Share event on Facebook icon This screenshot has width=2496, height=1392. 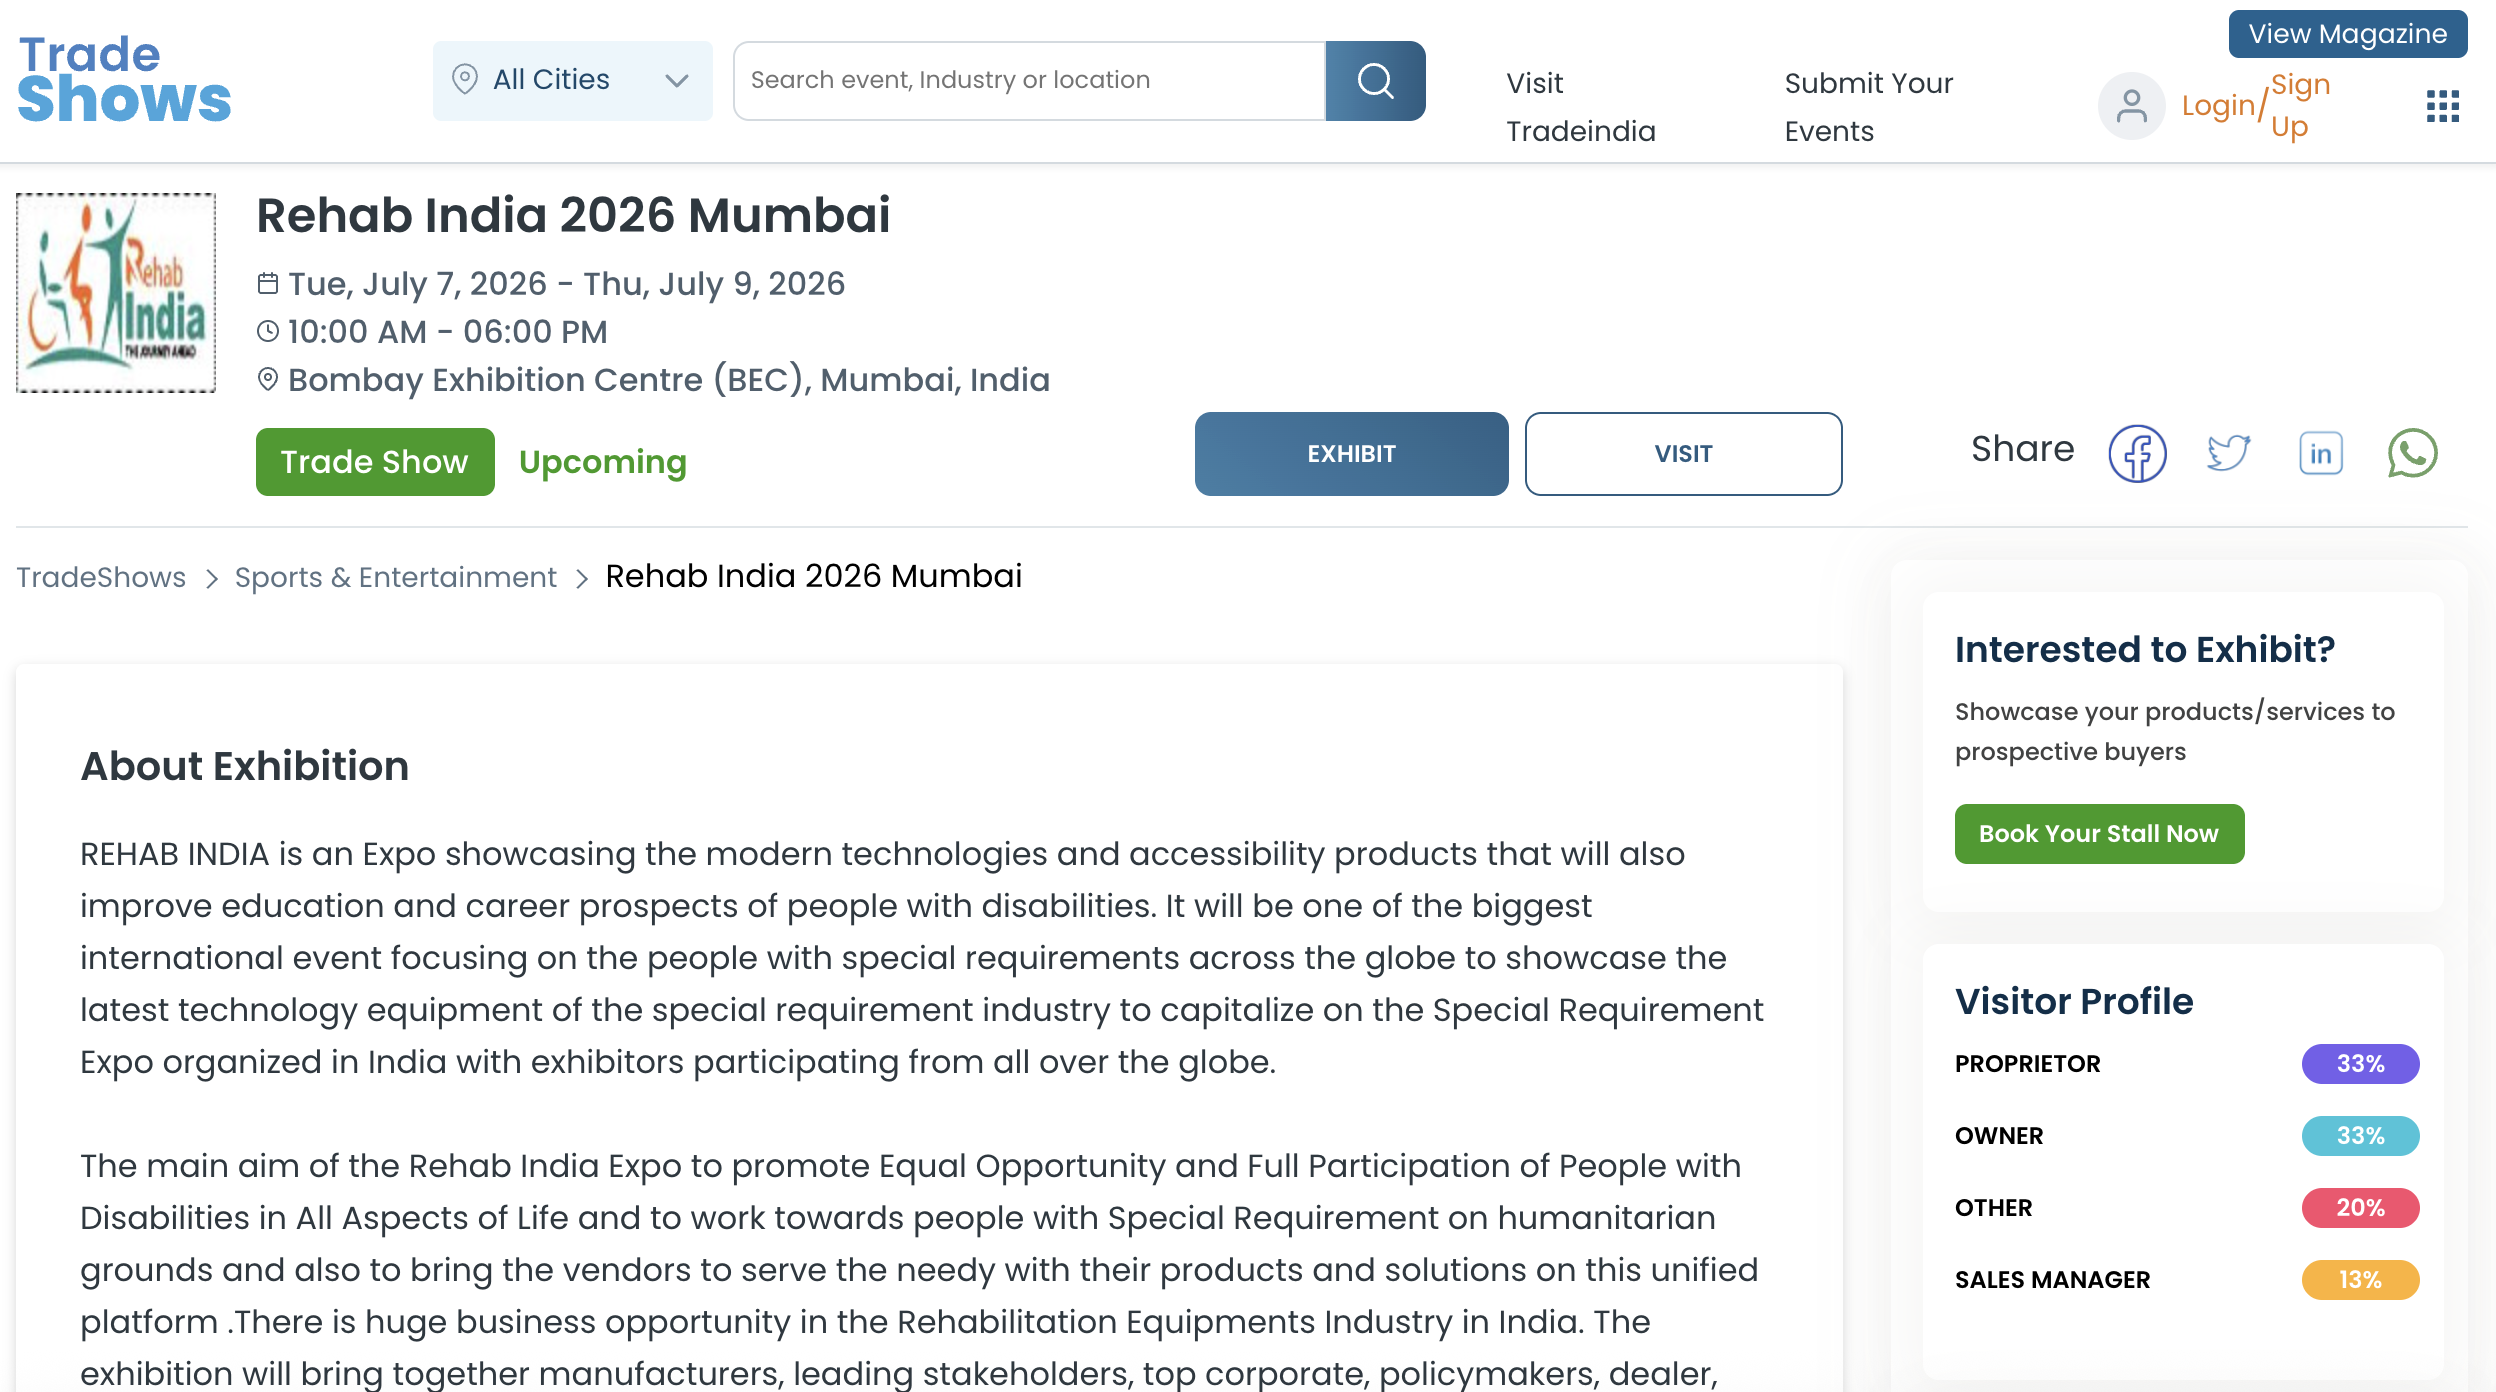[2137, 454]
